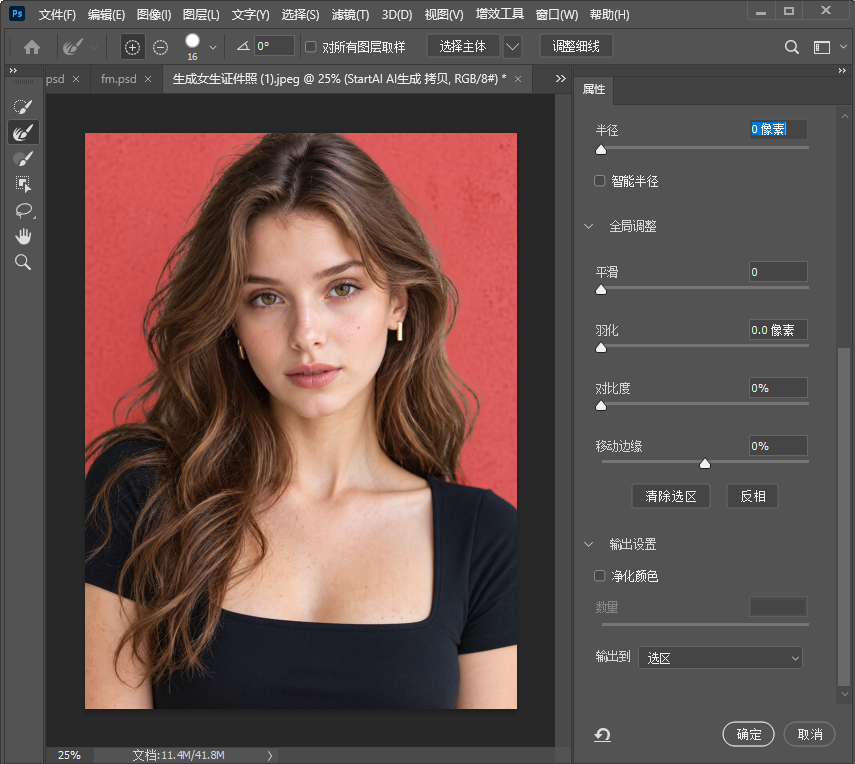Click the 移动边缘 slider handle
The height and width of the screenshot is (764, 855).
(x=705, y=464)
